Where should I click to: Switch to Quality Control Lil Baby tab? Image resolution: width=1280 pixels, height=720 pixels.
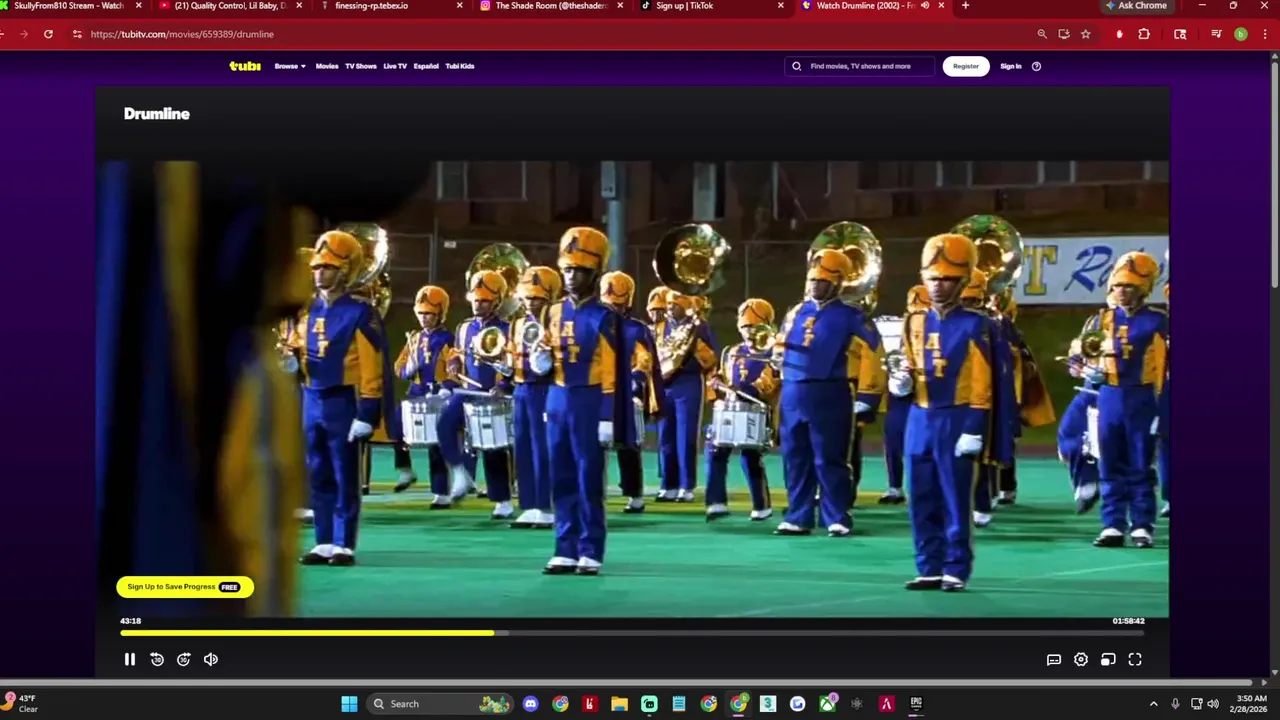click(231, 6)
